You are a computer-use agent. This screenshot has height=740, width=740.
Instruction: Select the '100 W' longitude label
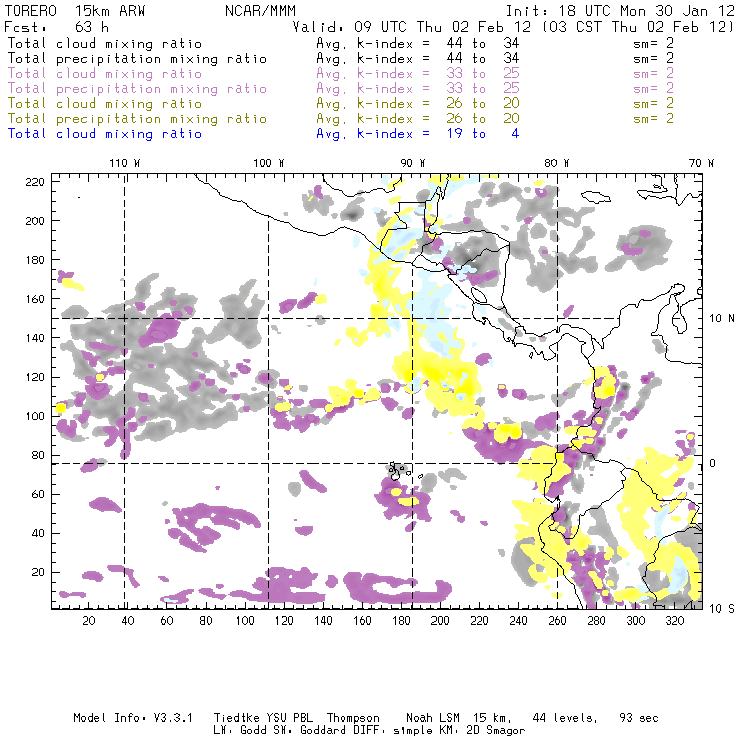click(x=269, y=163)
